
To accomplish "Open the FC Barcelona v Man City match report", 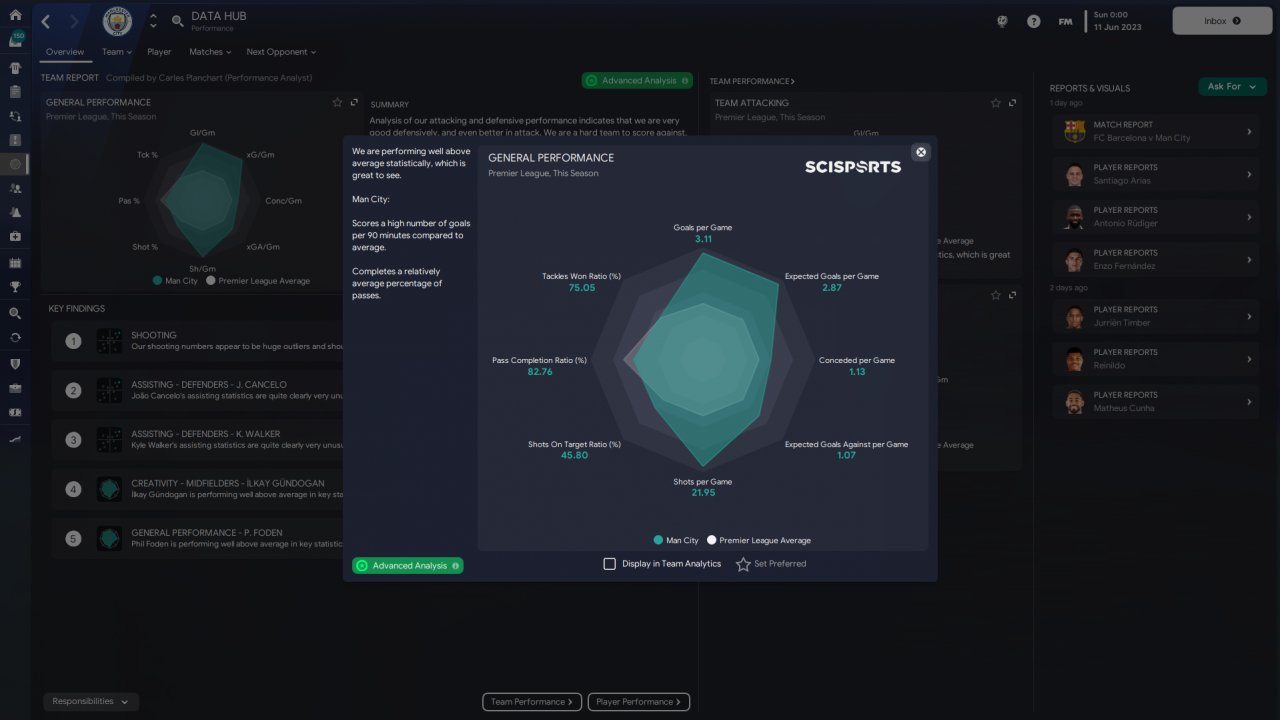I will click(1156, 131).
